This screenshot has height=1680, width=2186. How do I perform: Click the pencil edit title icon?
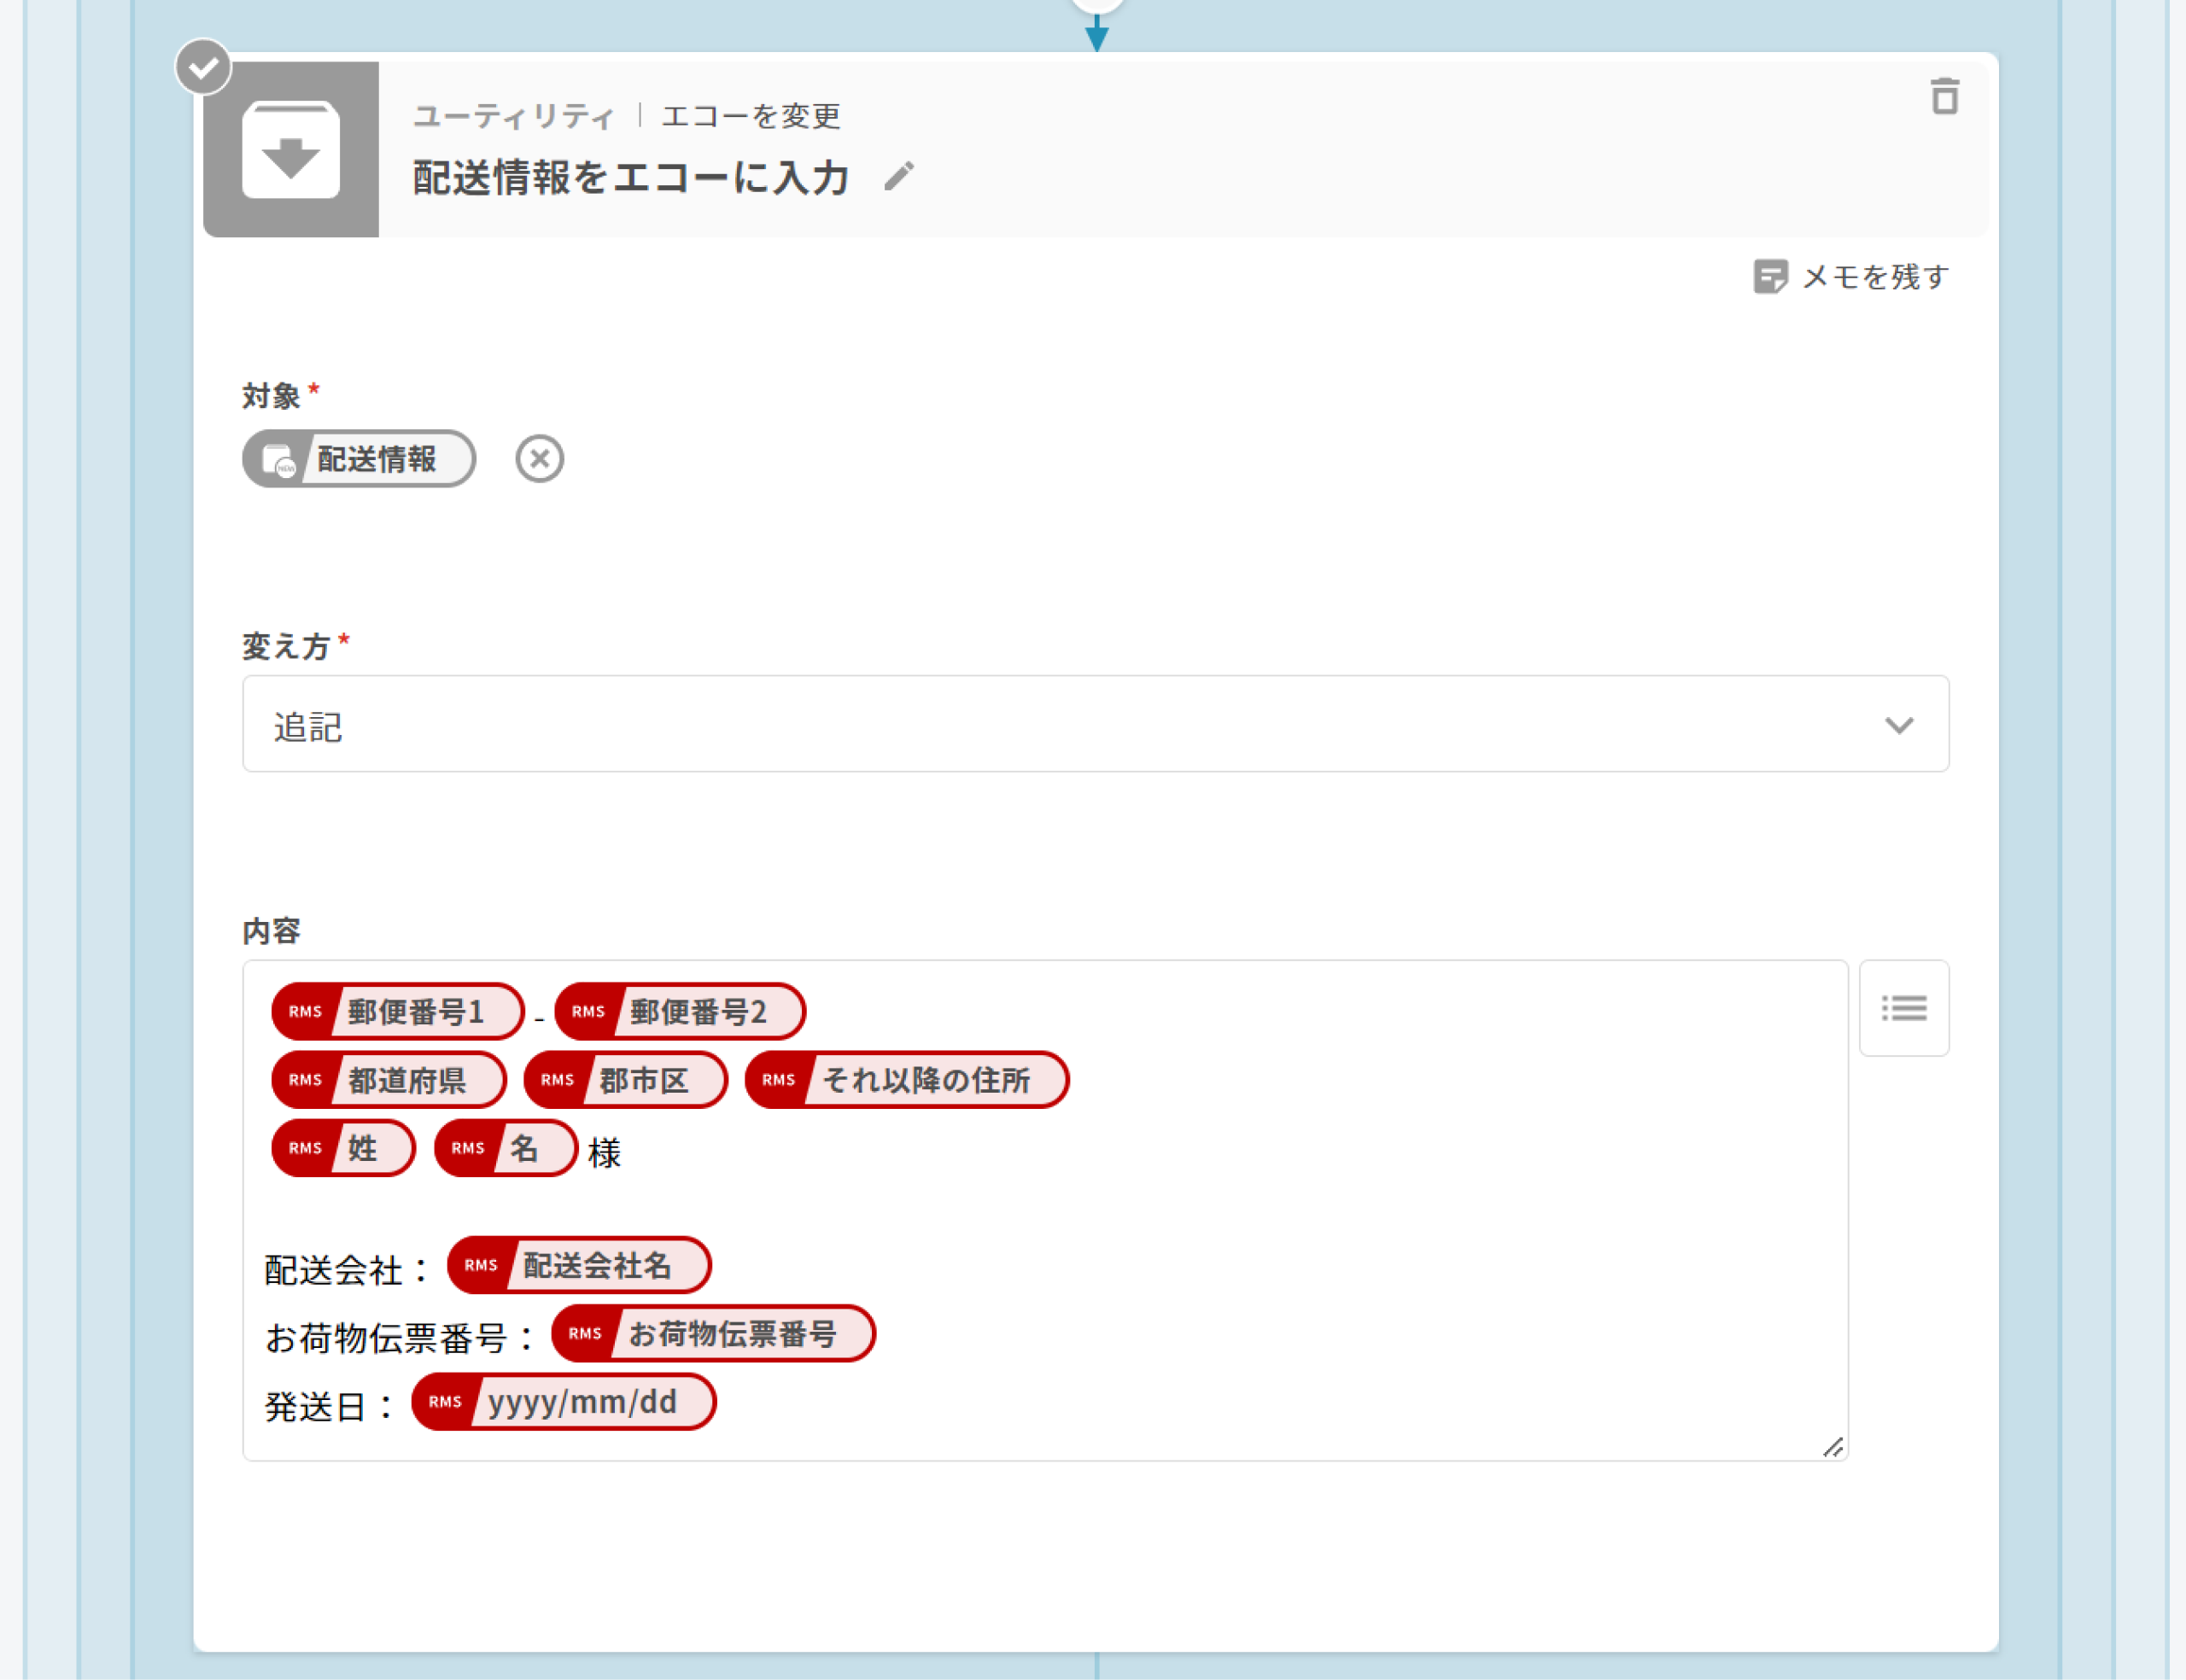[899, 177]
